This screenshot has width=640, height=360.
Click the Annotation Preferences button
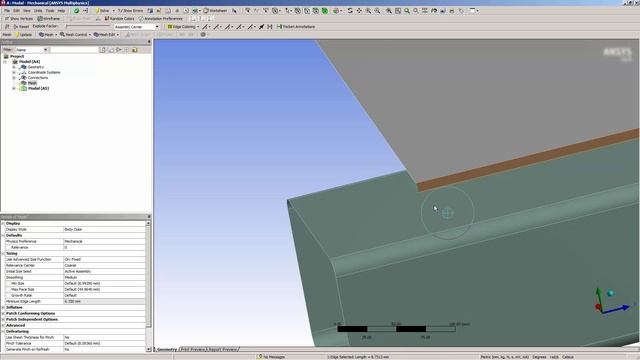point(160,19)
